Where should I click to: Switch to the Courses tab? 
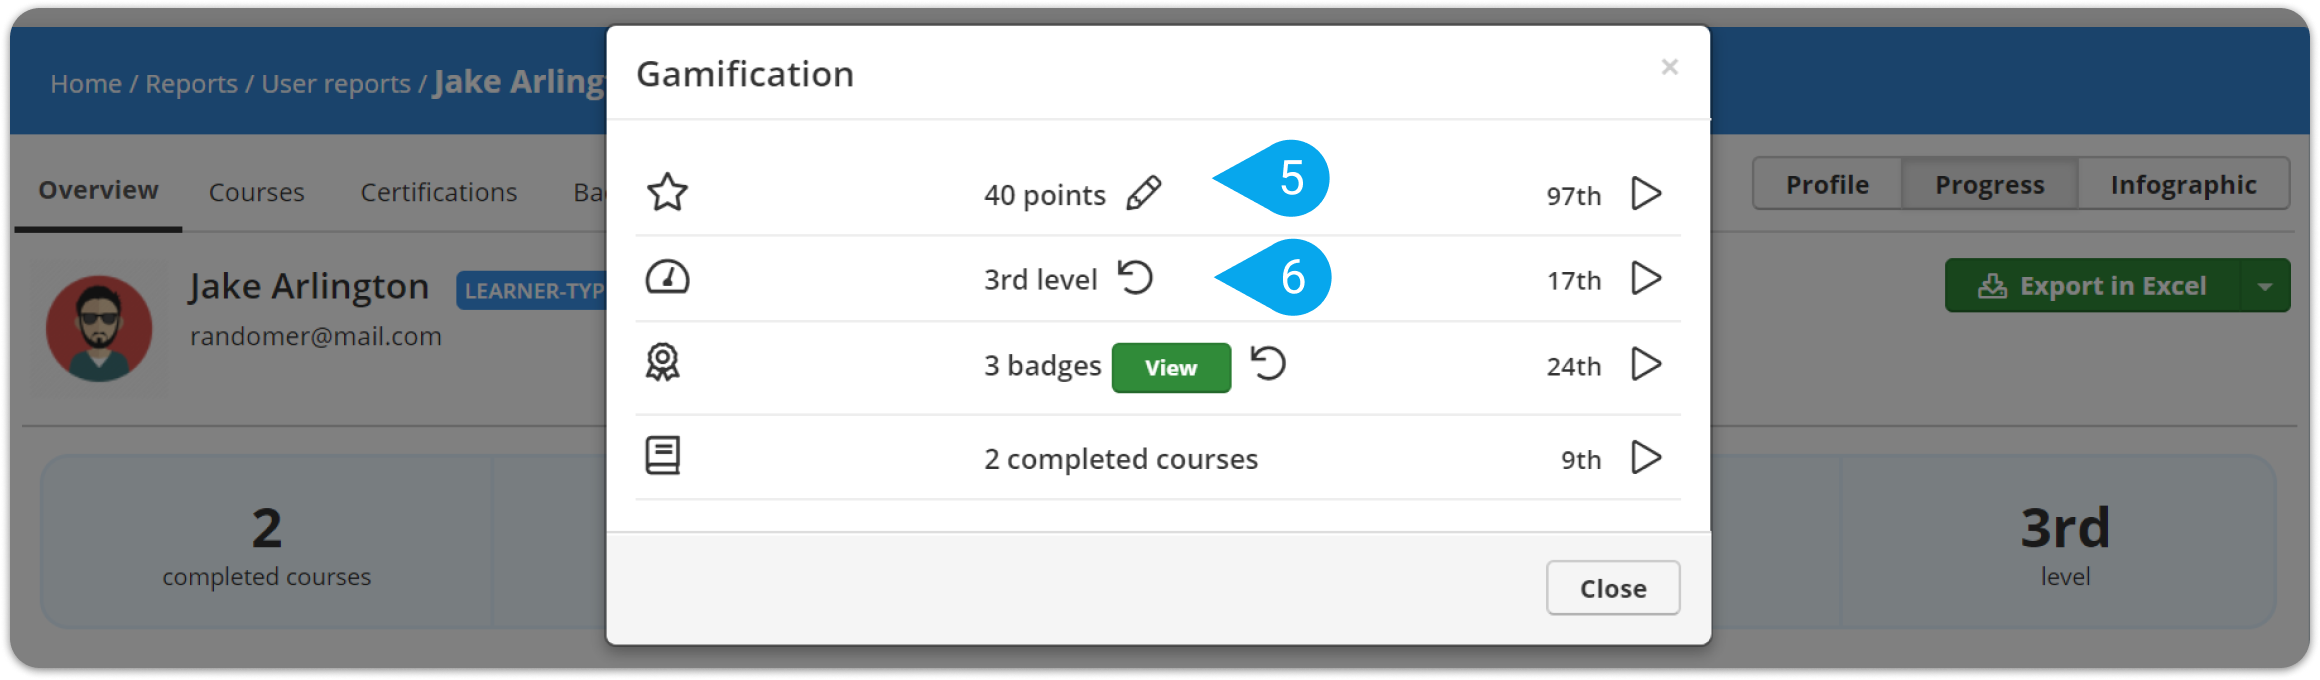pos(256,192)
